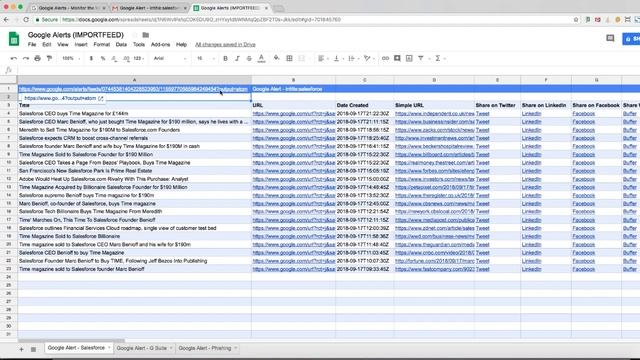Open the link preview popup under cell A1
The width and height of the screenshot is (640, 360).
63,98
